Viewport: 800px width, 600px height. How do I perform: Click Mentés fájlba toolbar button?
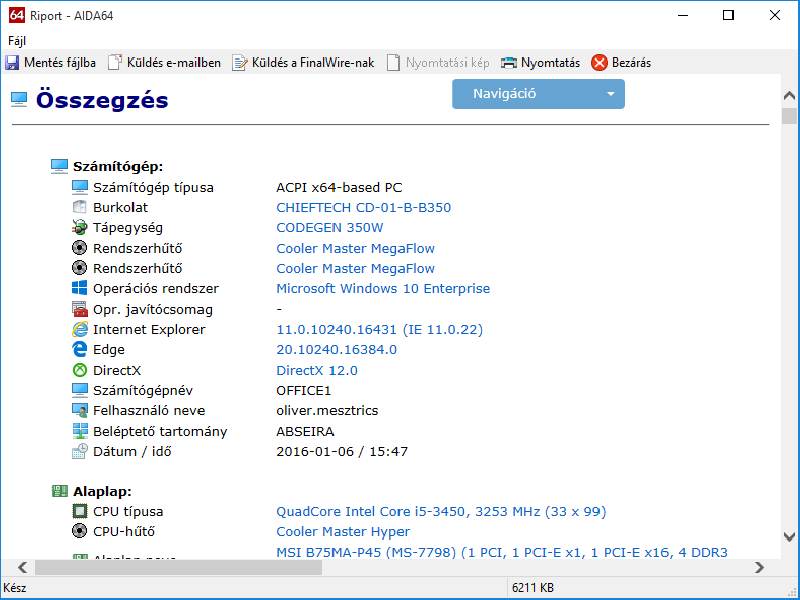[x=51, y=63]
